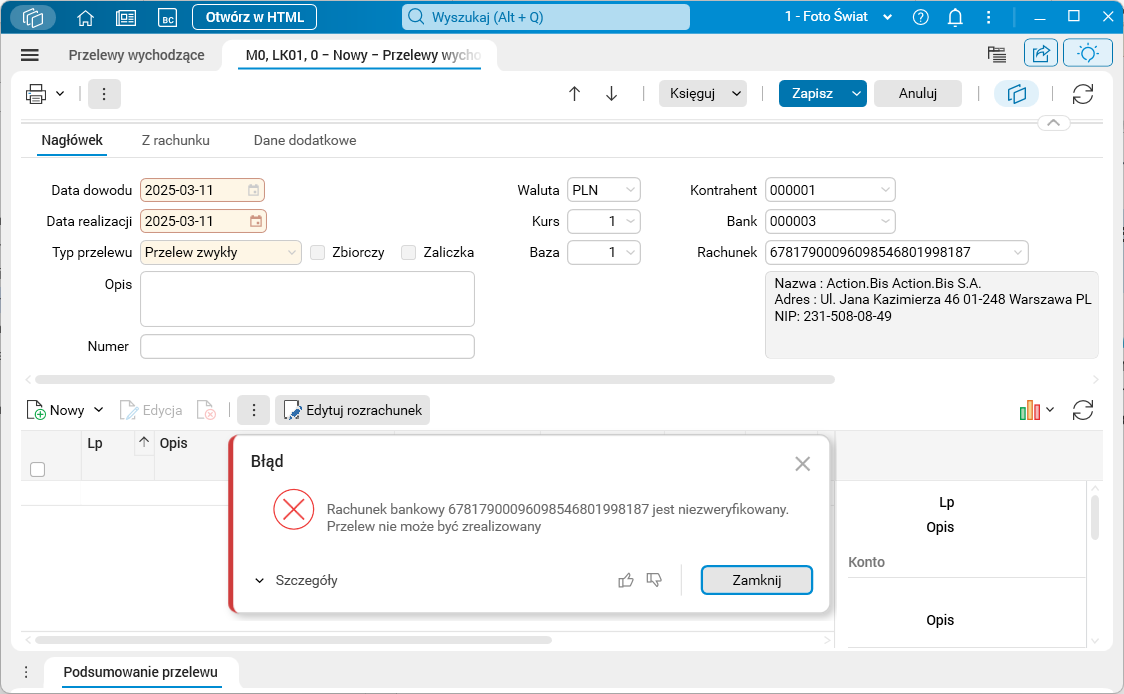Click Zamknij in error dialog

click(756, 580)
